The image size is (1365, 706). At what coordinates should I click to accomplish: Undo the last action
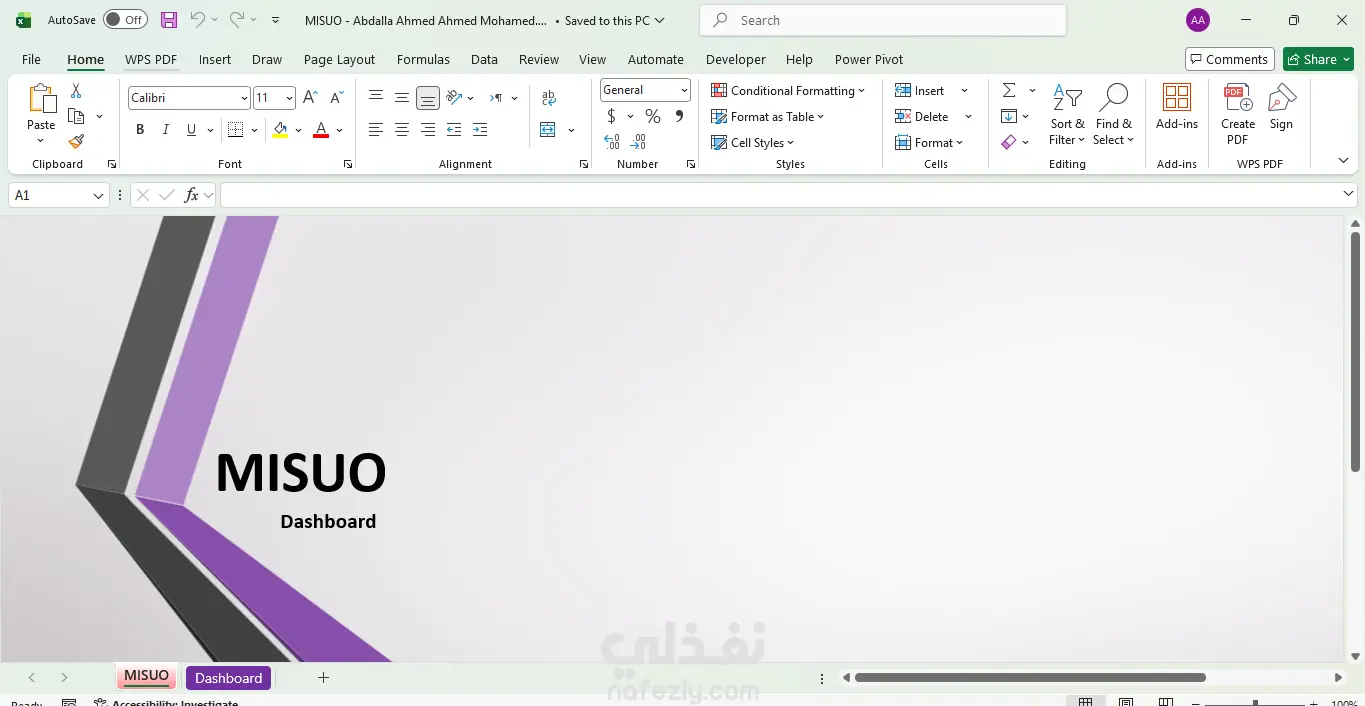pos(197,20)
